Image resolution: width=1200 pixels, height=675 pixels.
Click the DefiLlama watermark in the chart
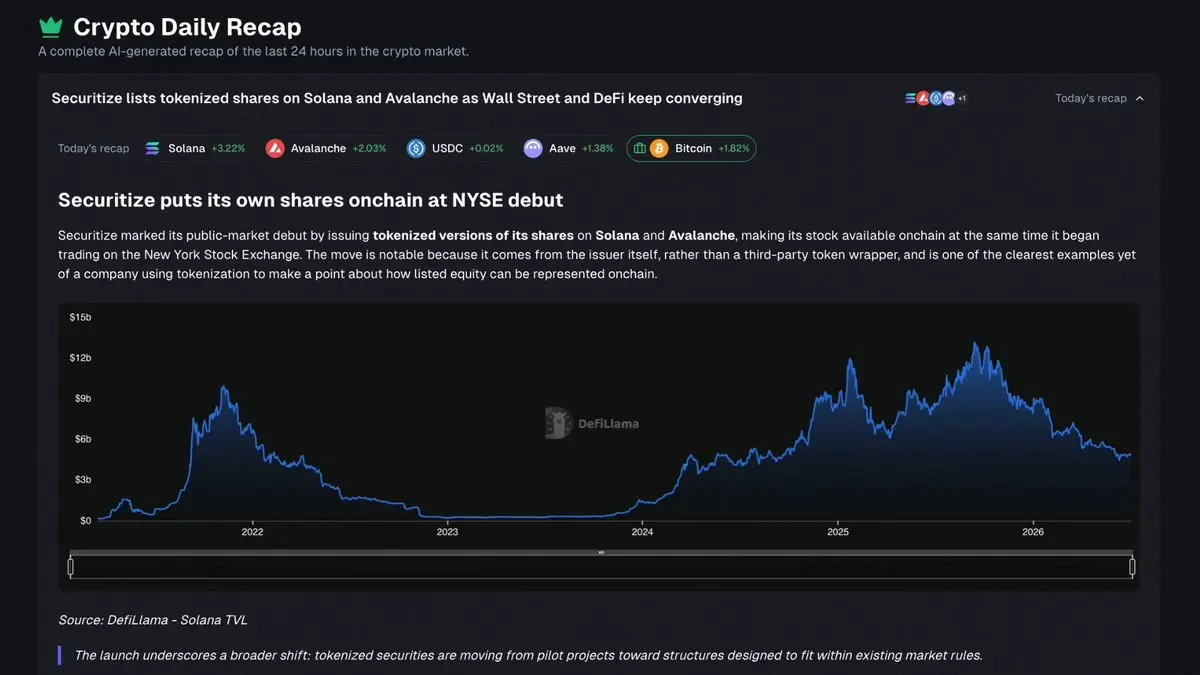[x=592, y=423]
